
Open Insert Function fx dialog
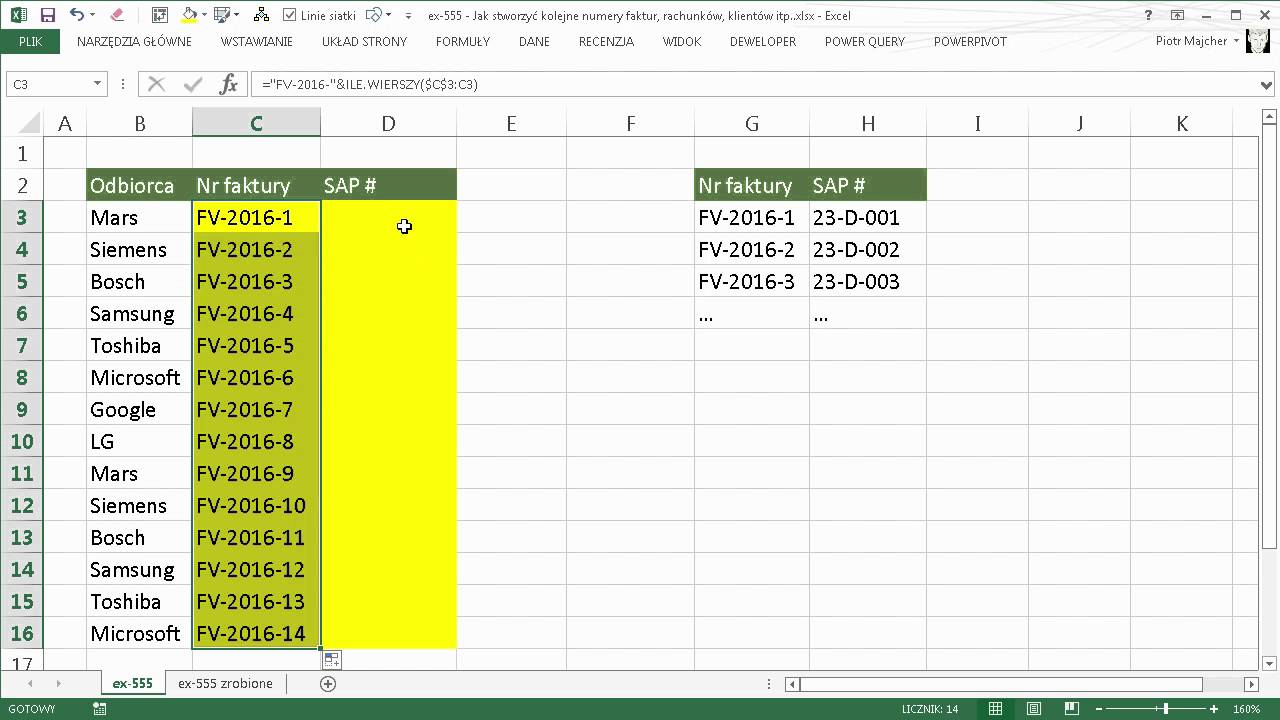point(228,84)
